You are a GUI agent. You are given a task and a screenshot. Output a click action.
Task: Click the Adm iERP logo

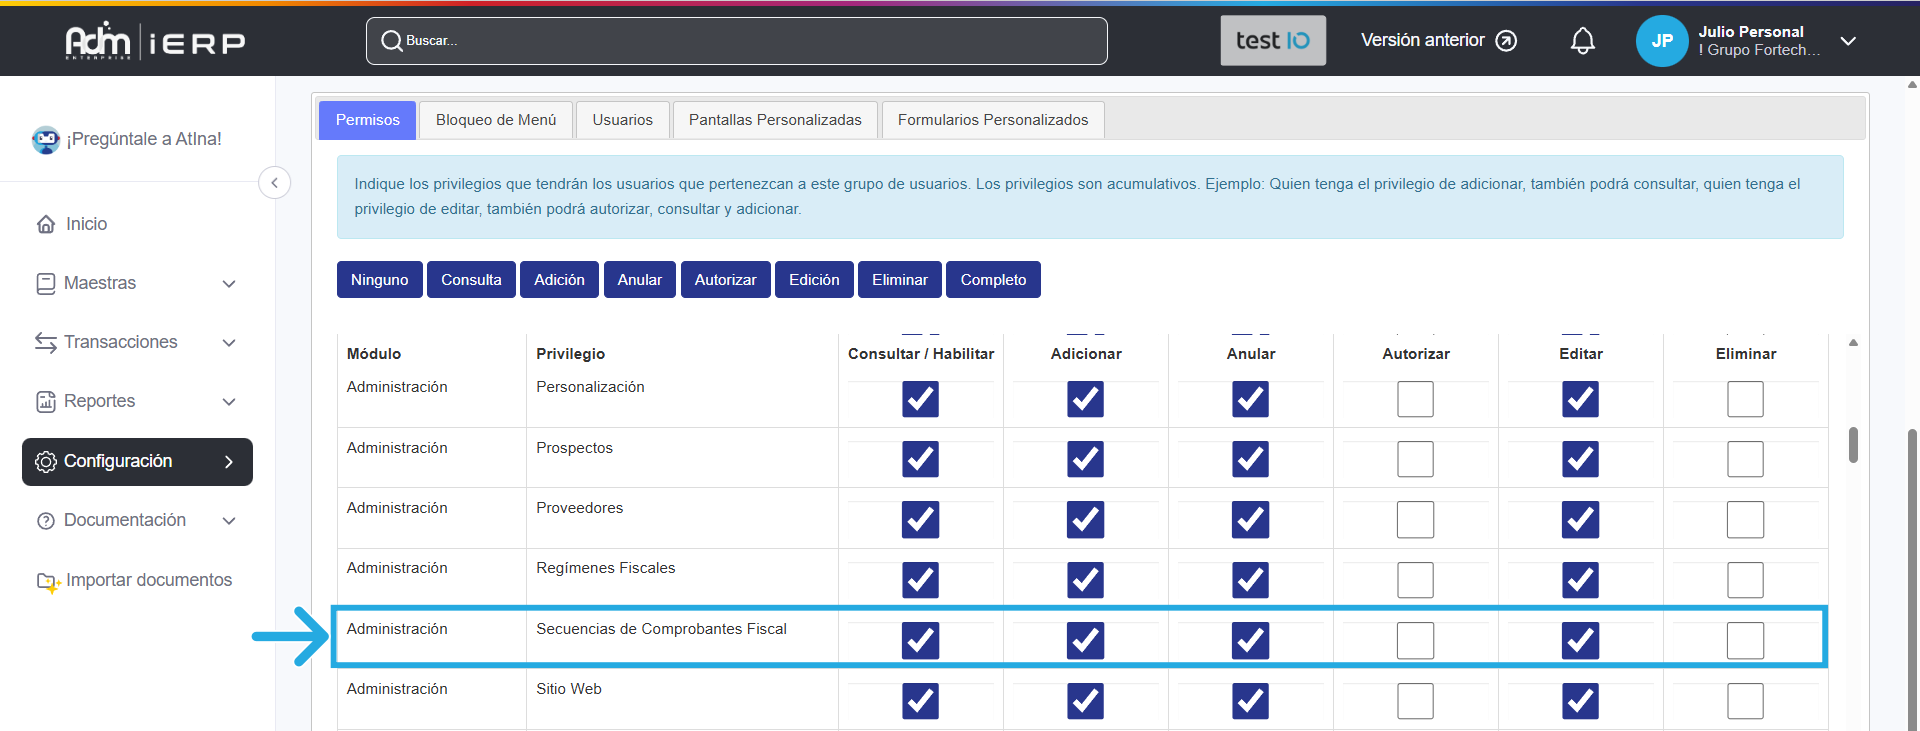tap(155, 41)
